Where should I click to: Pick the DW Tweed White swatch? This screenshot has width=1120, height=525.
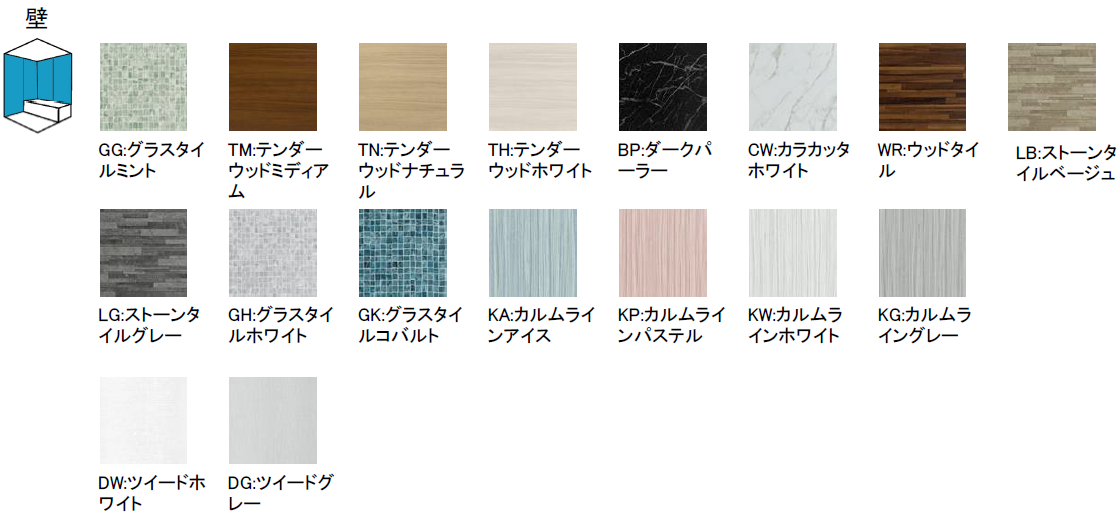(144, 421)
